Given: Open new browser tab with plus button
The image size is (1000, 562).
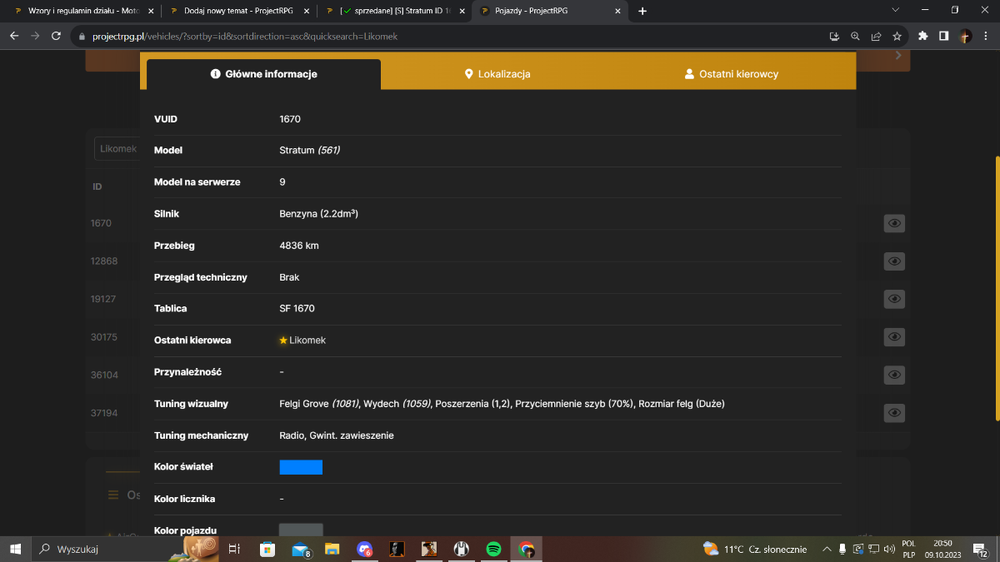Looking at the screenshot, I should pyautogui.click(x=642, y=11).
